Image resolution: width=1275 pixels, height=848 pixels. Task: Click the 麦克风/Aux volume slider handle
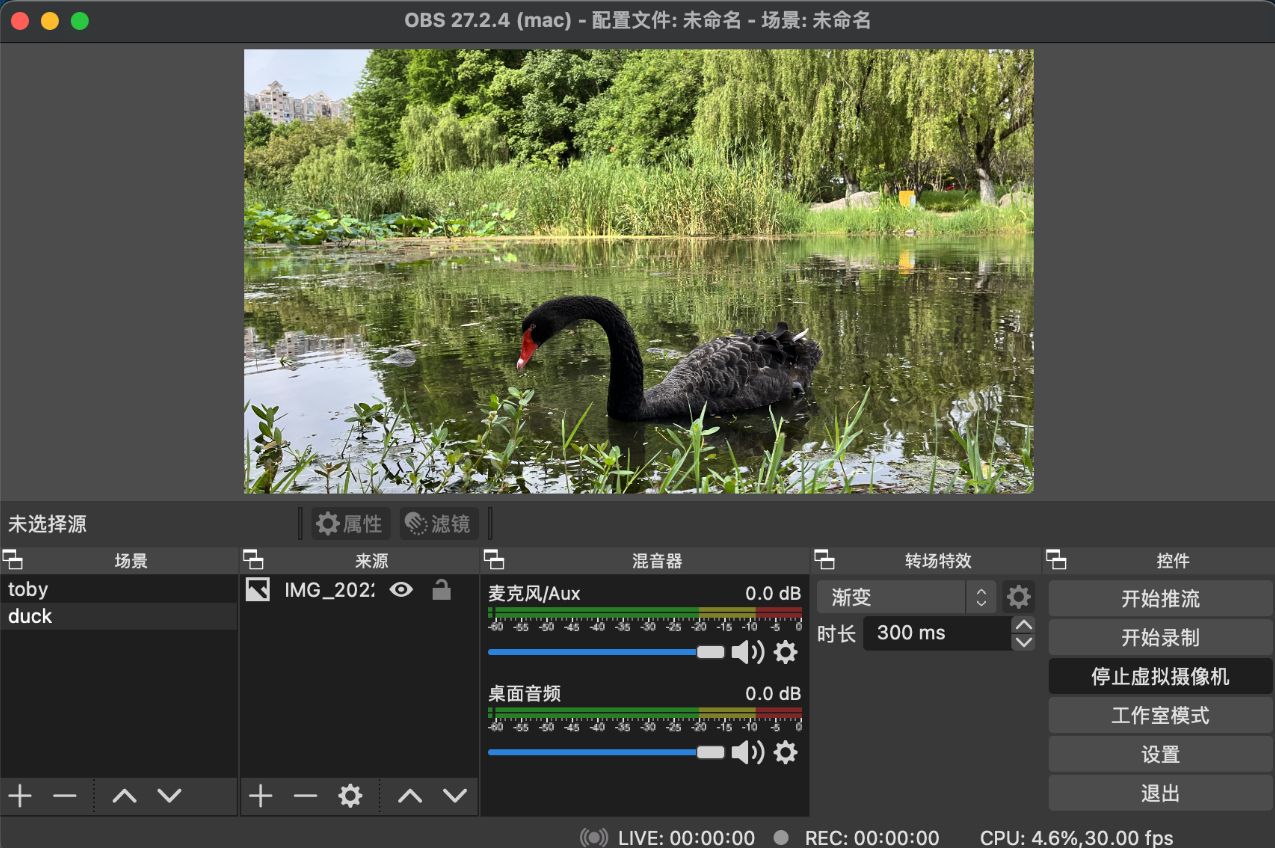(x=710, y=652)
